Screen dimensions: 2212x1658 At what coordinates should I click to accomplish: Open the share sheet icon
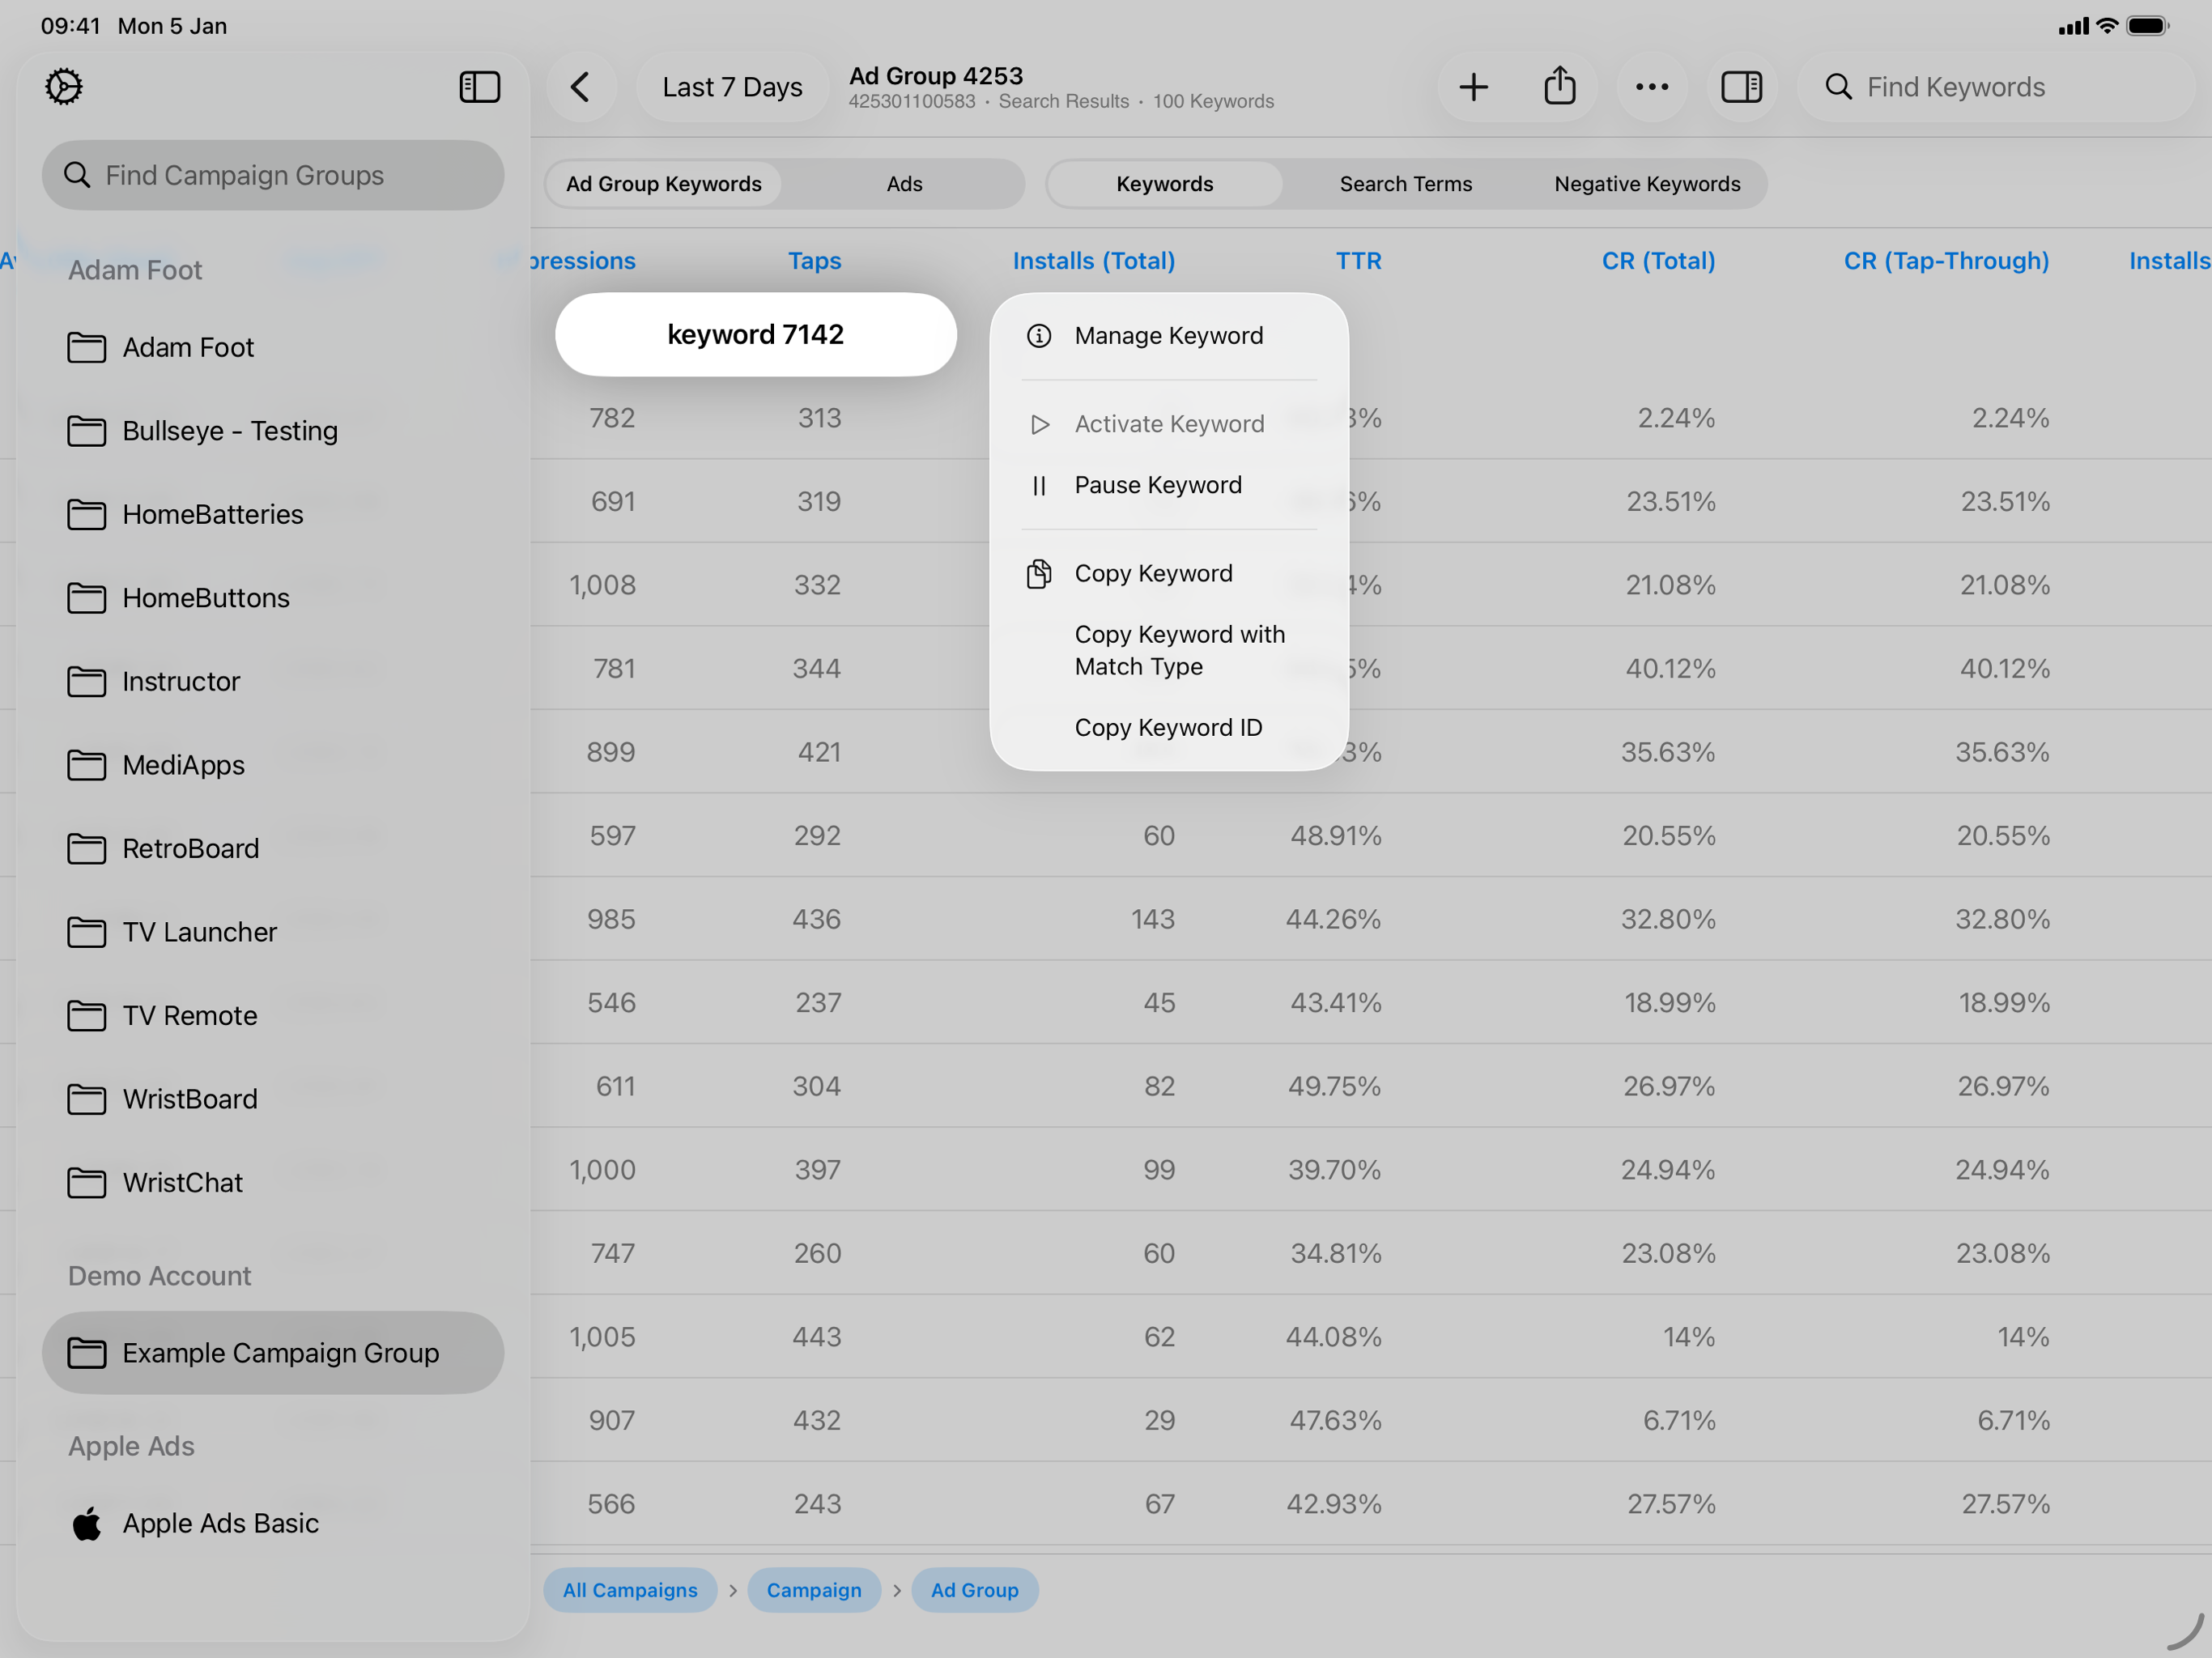1559,87
